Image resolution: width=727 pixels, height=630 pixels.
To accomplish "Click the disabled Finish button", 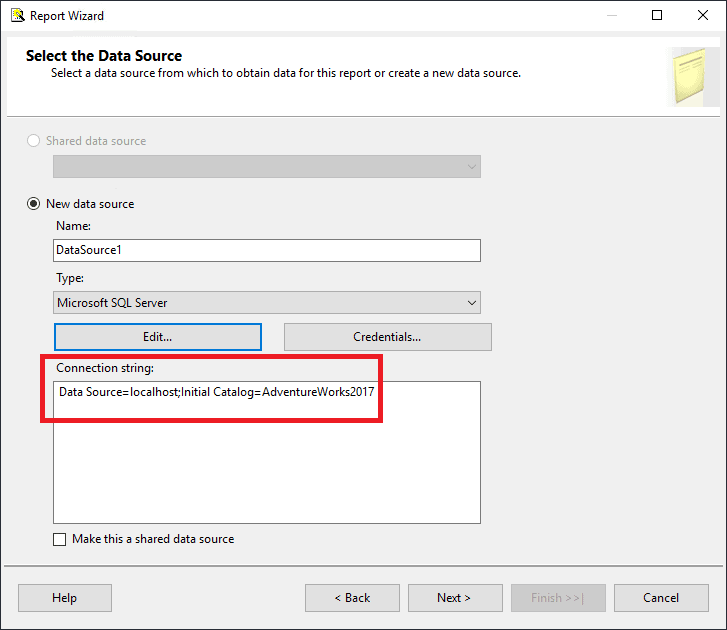I will click(558, 598).
